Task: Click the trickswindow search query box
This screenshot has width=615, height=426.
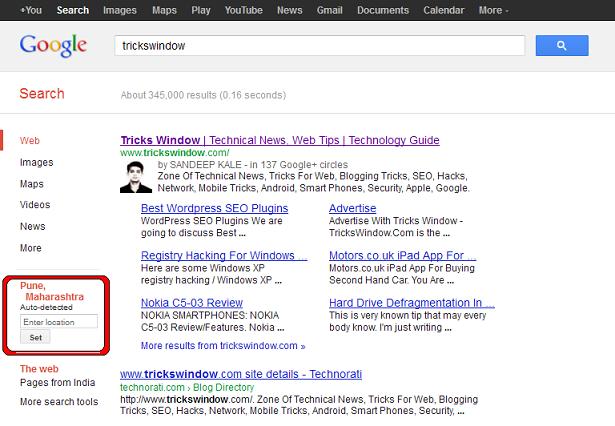Action: click(x=319, y=46)
